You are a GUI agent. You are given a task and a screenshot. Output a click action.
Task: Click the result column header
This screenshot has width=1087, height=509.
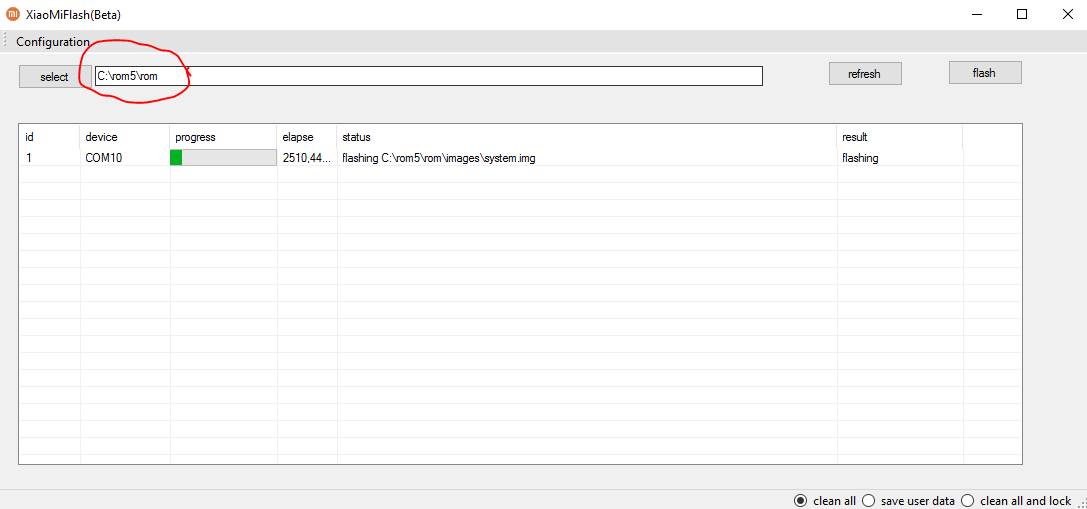point(900,137)
